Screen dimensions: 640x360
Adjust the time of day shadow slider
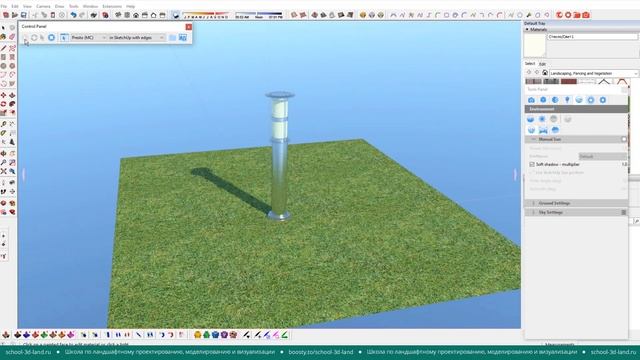[258, 15]
